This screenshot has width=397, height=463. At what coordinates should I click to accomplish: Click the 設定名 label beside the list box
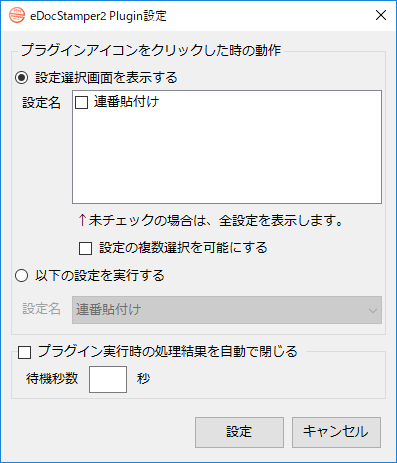(41, 103)
